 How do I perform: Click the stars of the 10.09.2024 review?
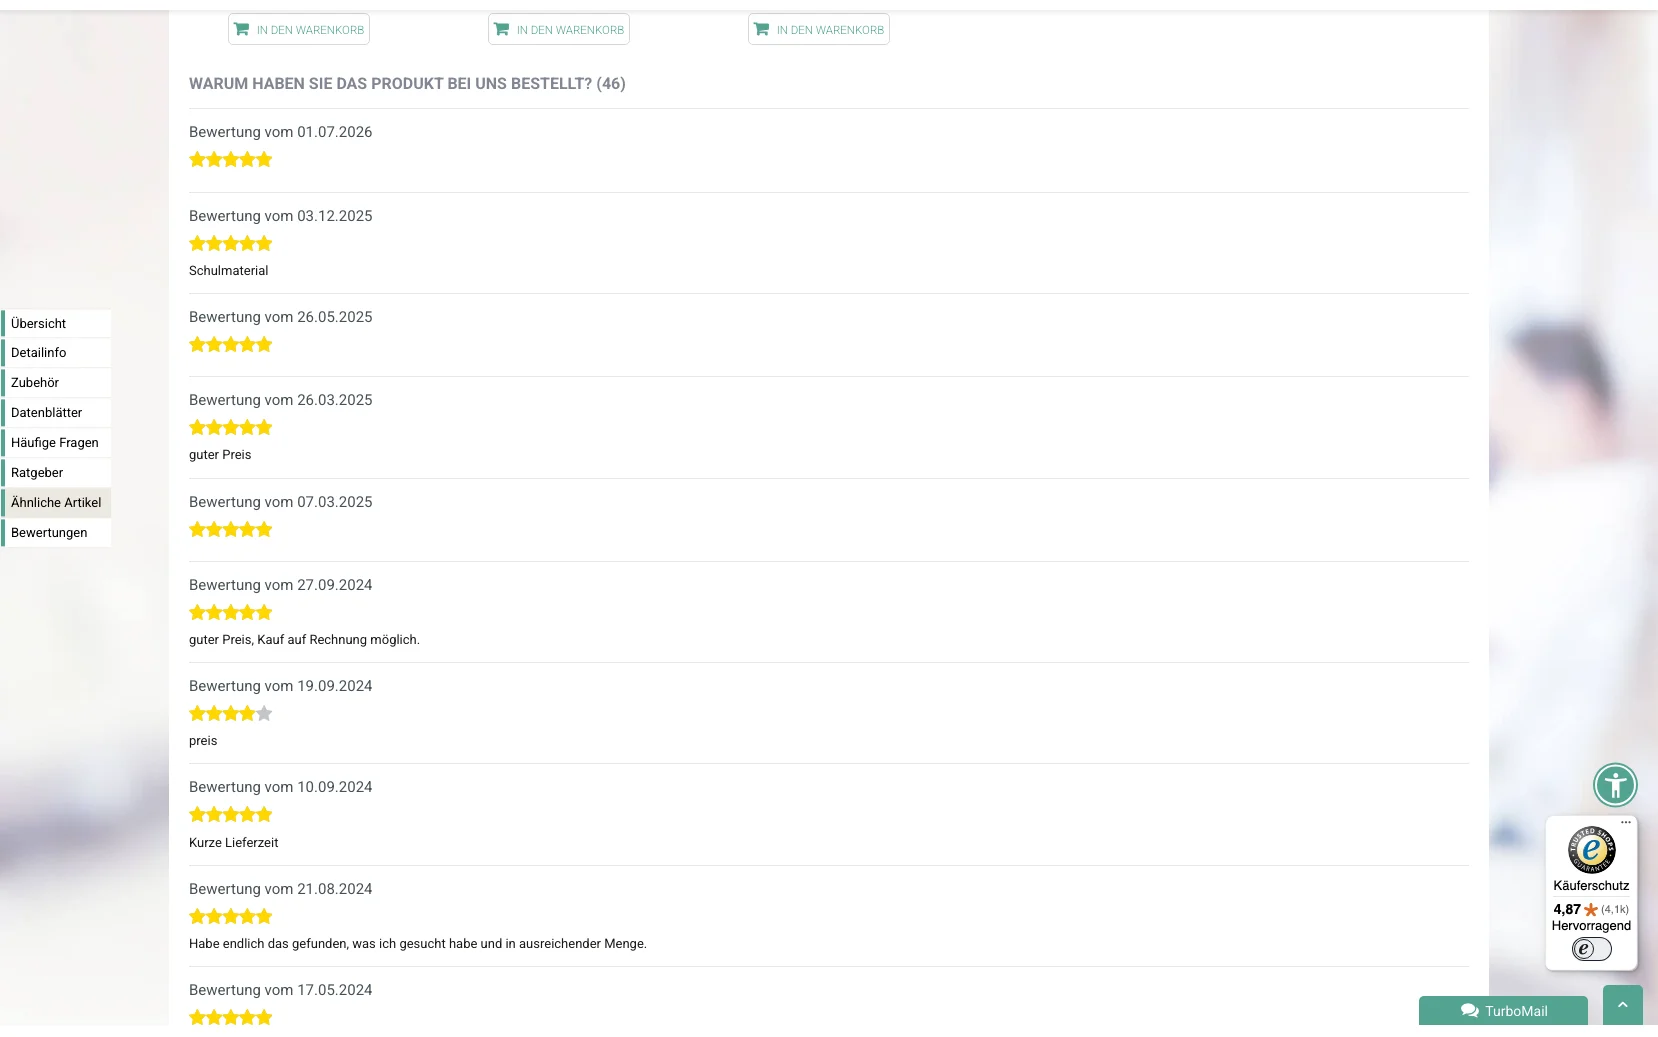(231, 814)
